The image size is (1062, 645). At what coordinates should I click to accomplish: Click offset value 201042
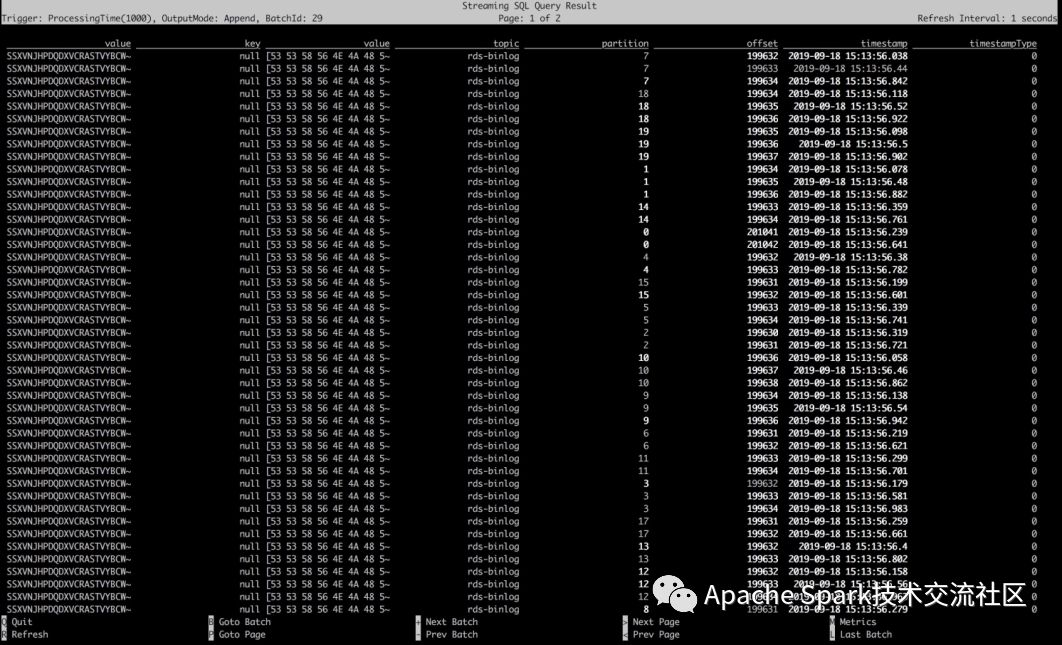pos(763,245)
